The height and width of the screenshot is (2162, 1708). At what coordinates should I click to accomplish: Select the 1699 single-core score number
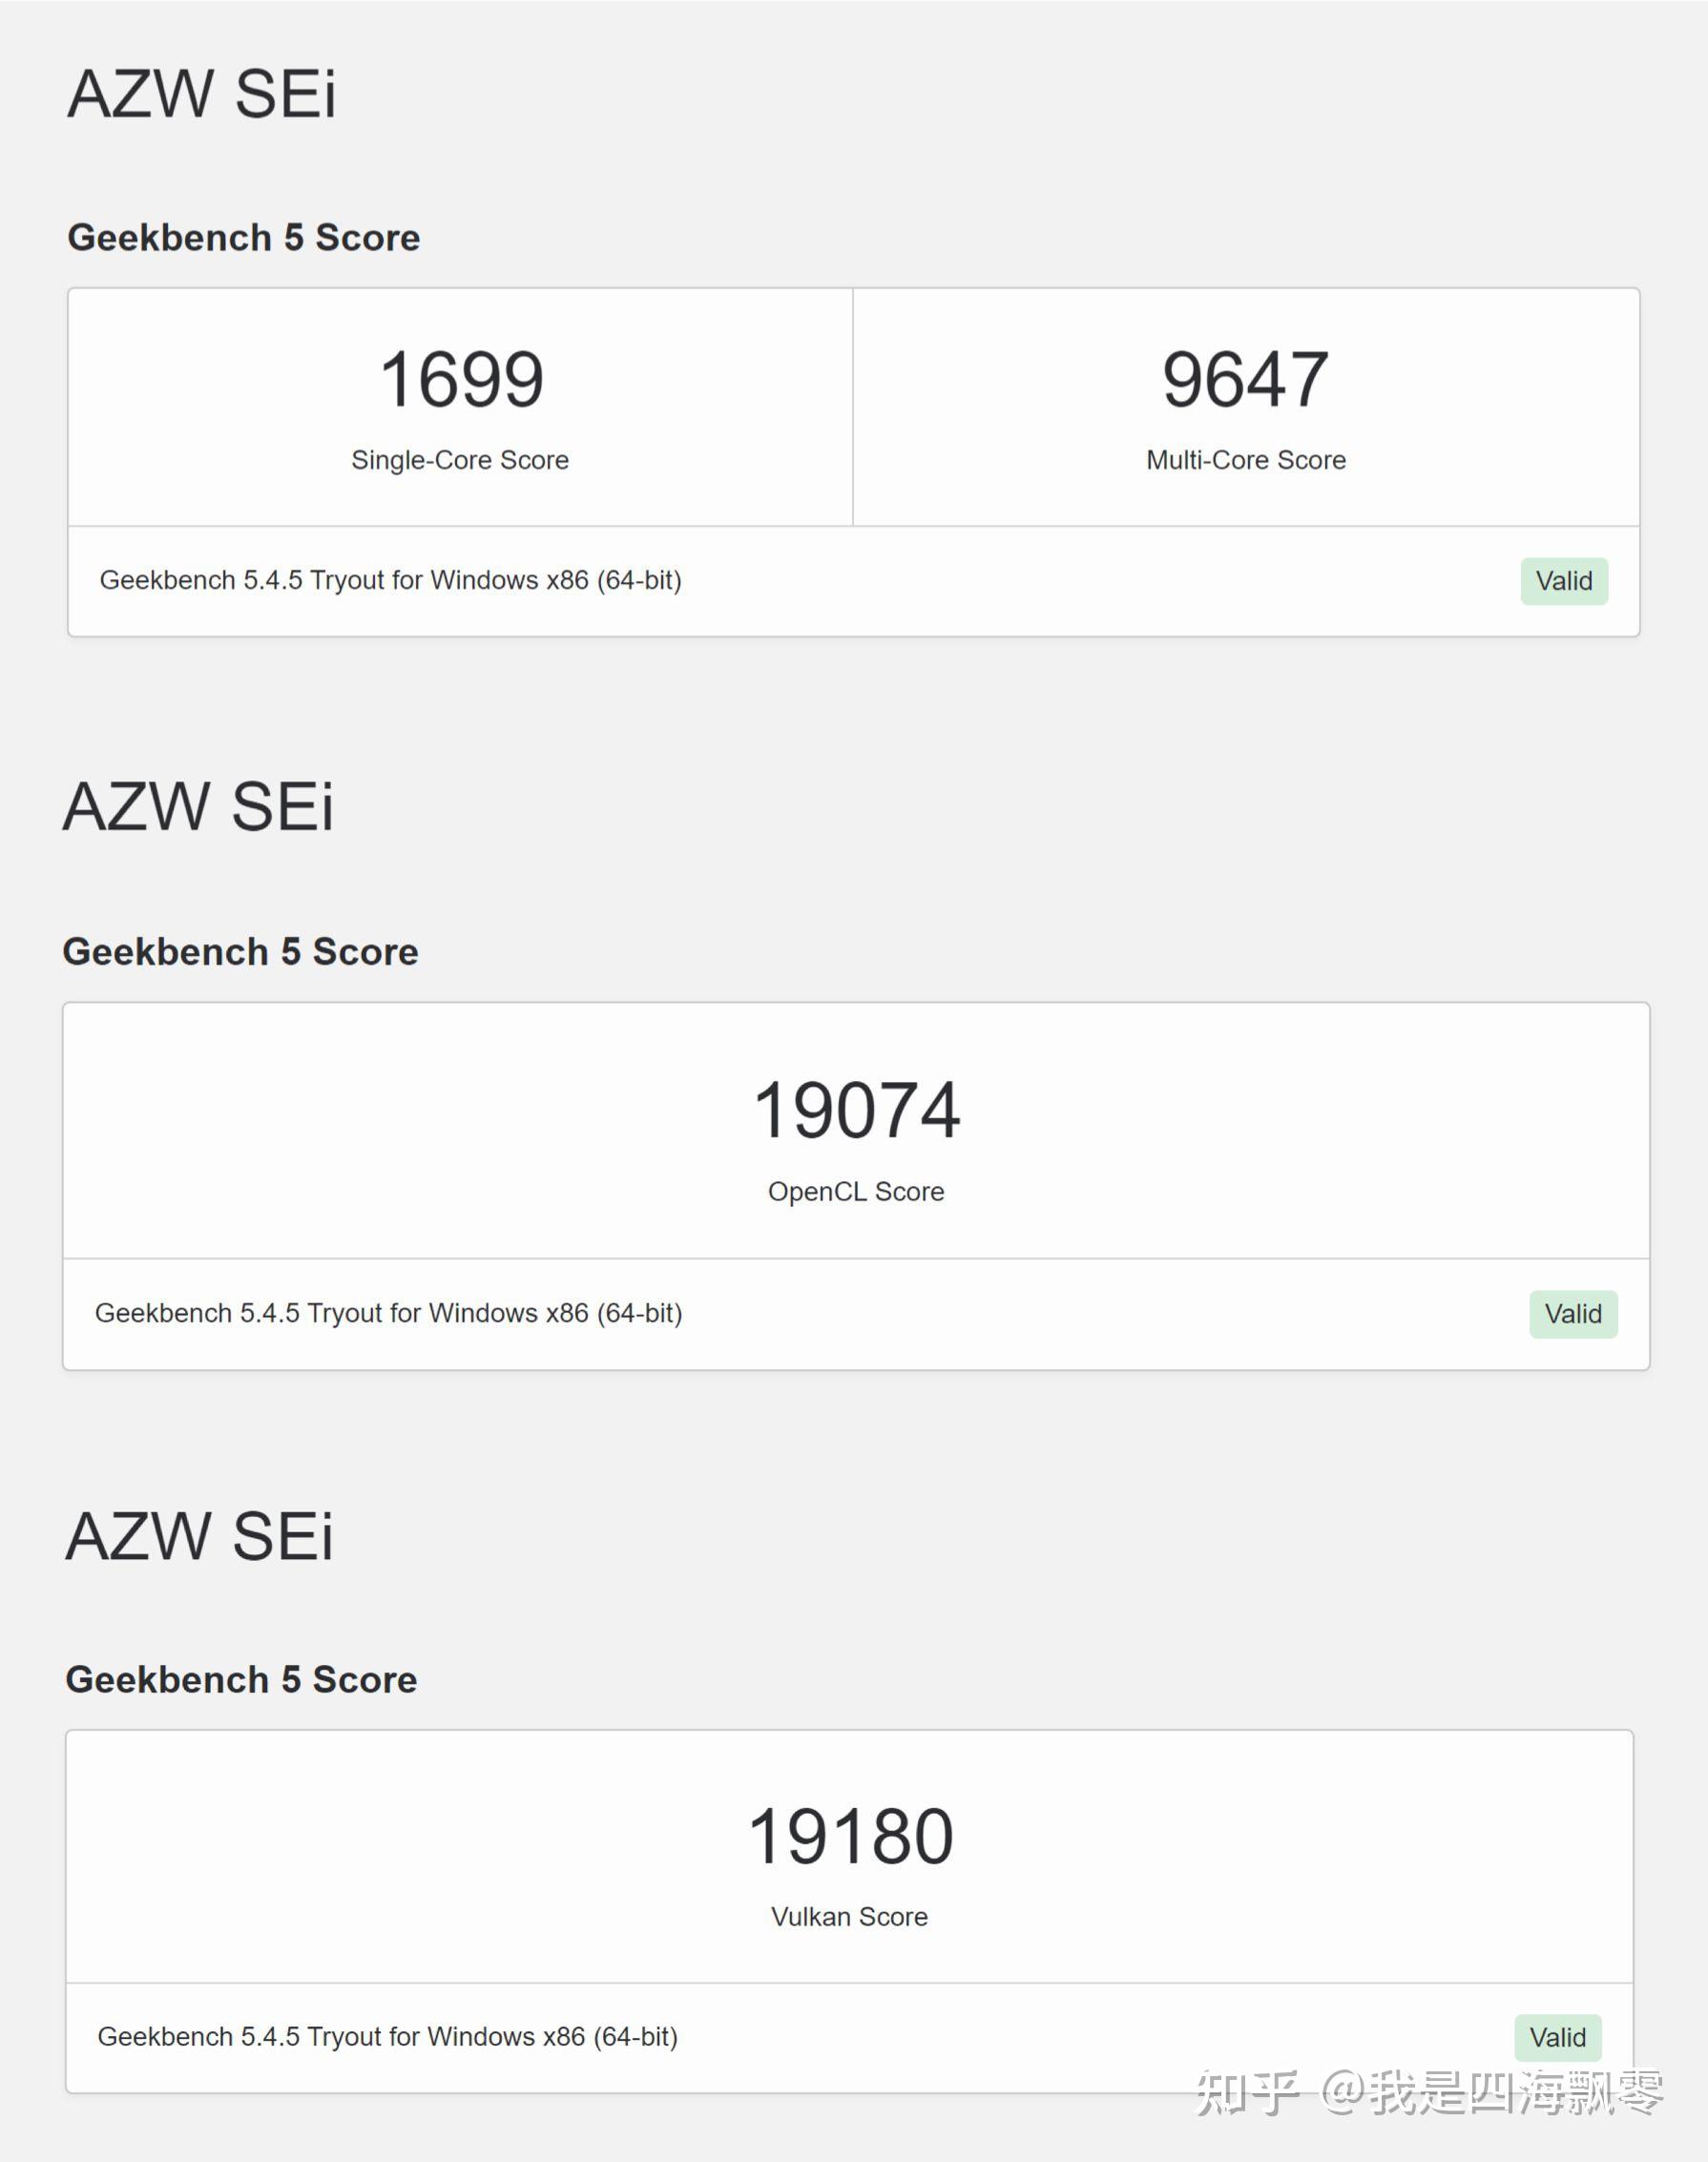point(461,380)
